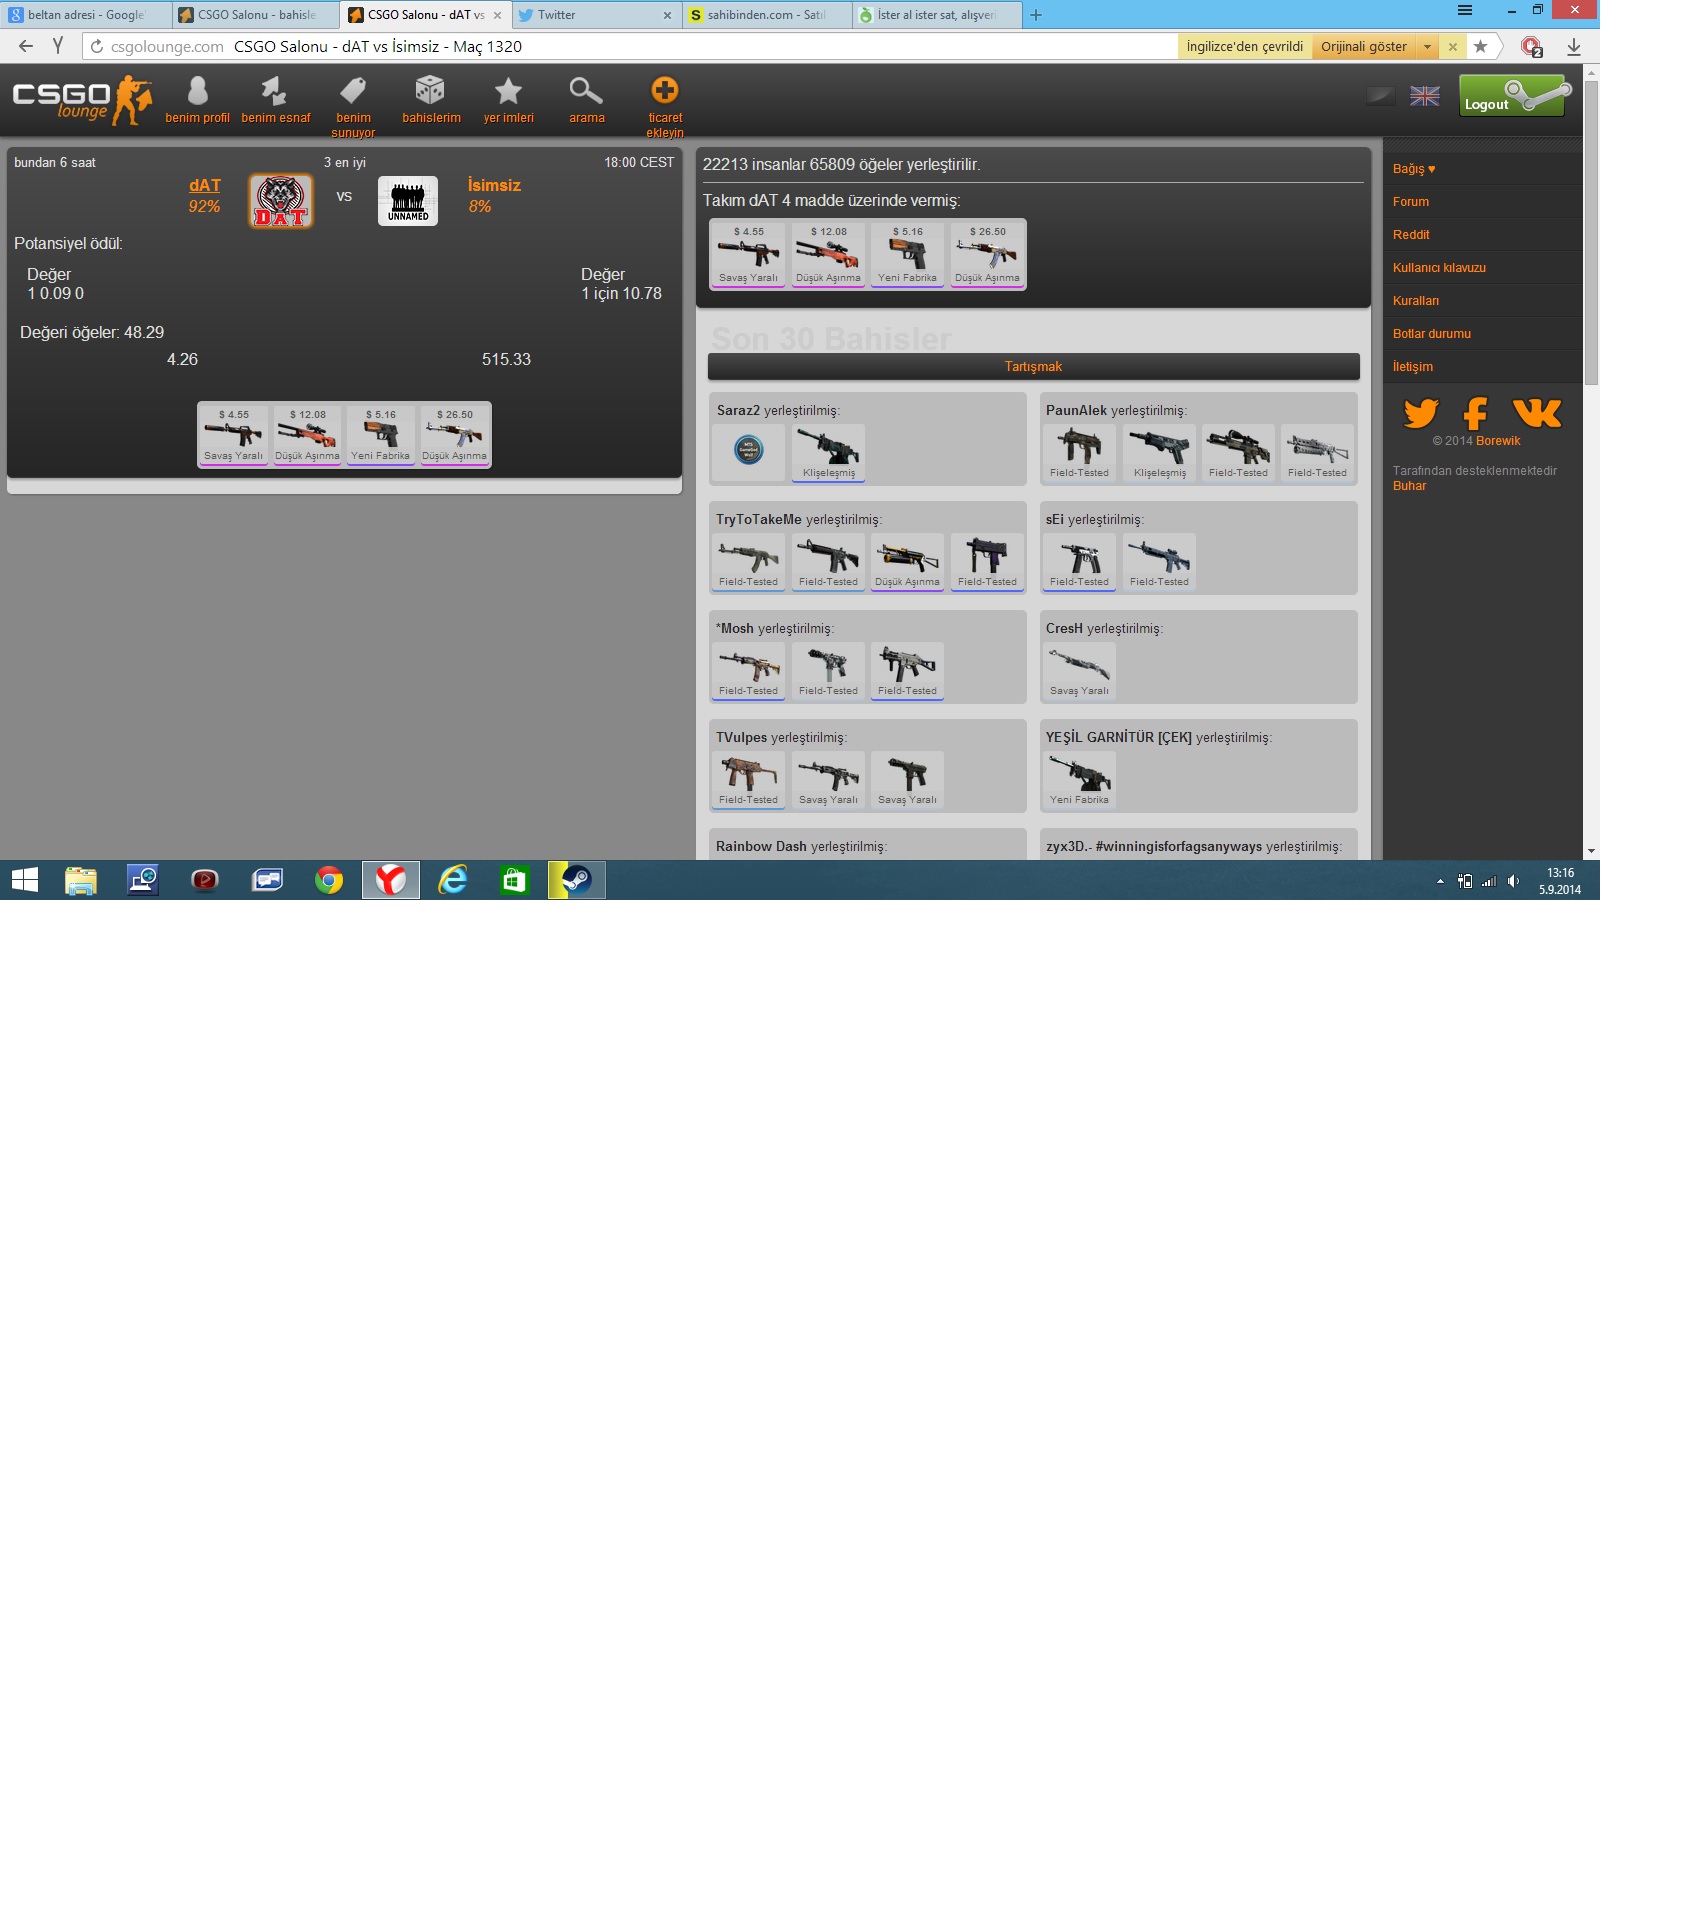1688x1928 pixels.
Task: Click the dAT team name link
Action: [205, 185]
